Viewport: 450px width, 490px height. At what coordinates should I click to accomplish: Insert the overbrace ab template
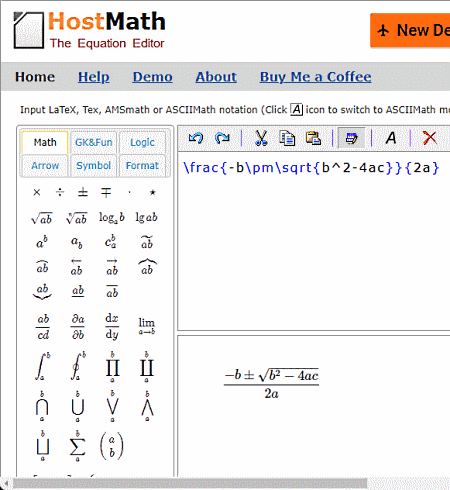pos(147,266)
